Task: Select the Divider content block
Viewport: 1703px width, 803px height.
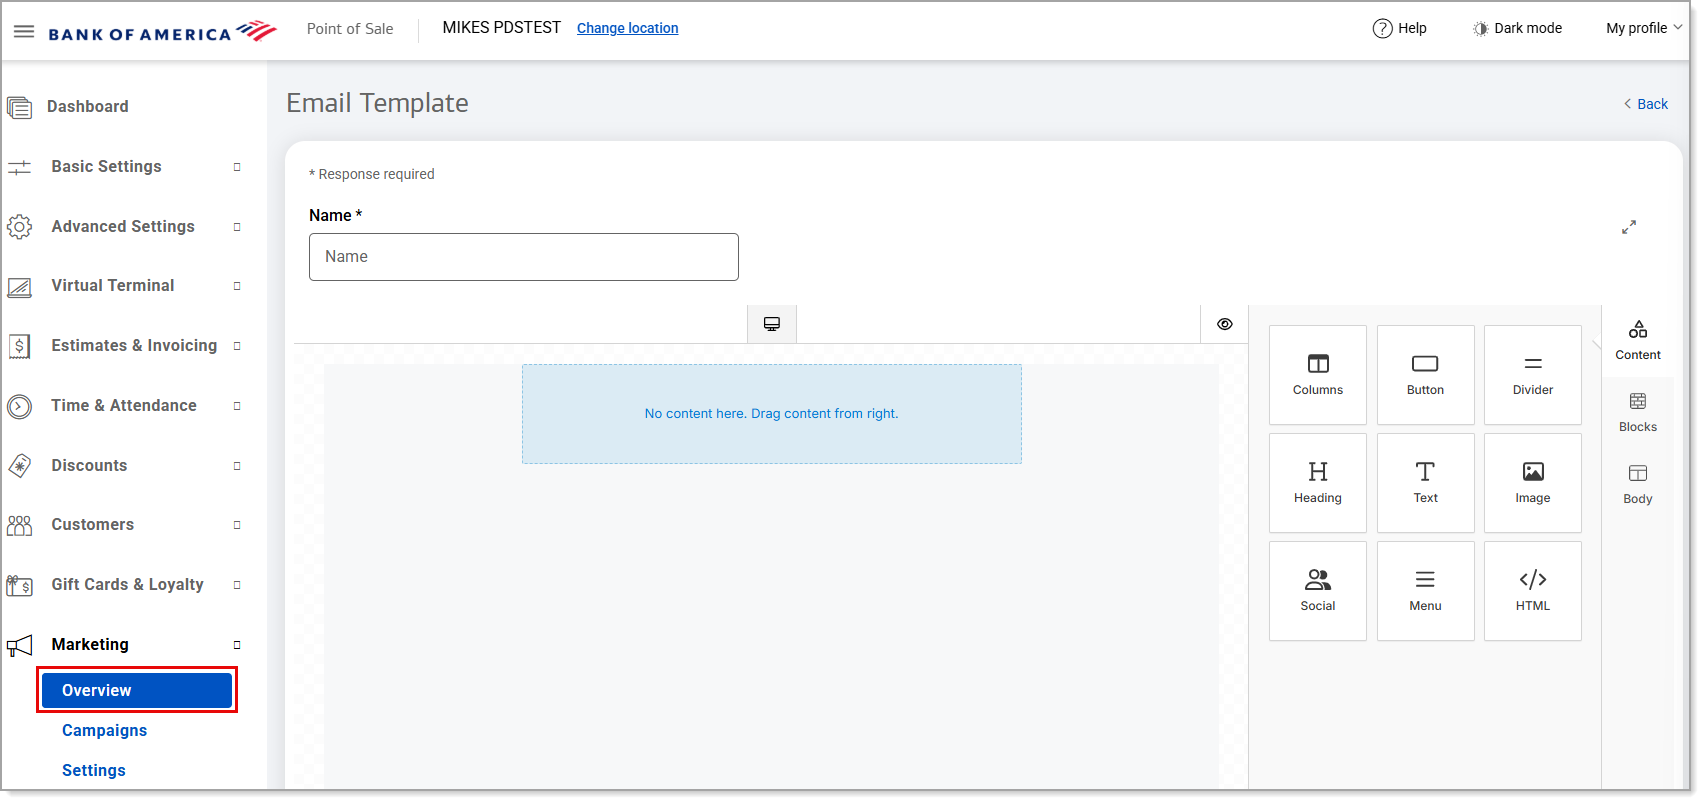Action: coord(1533,375)
